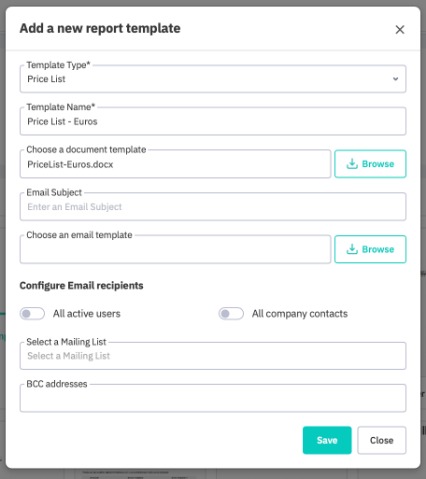Viewport: 426px width, 479px height.
Task: Click the Configure Email recipients heading
Action: (x=81, y=286)
